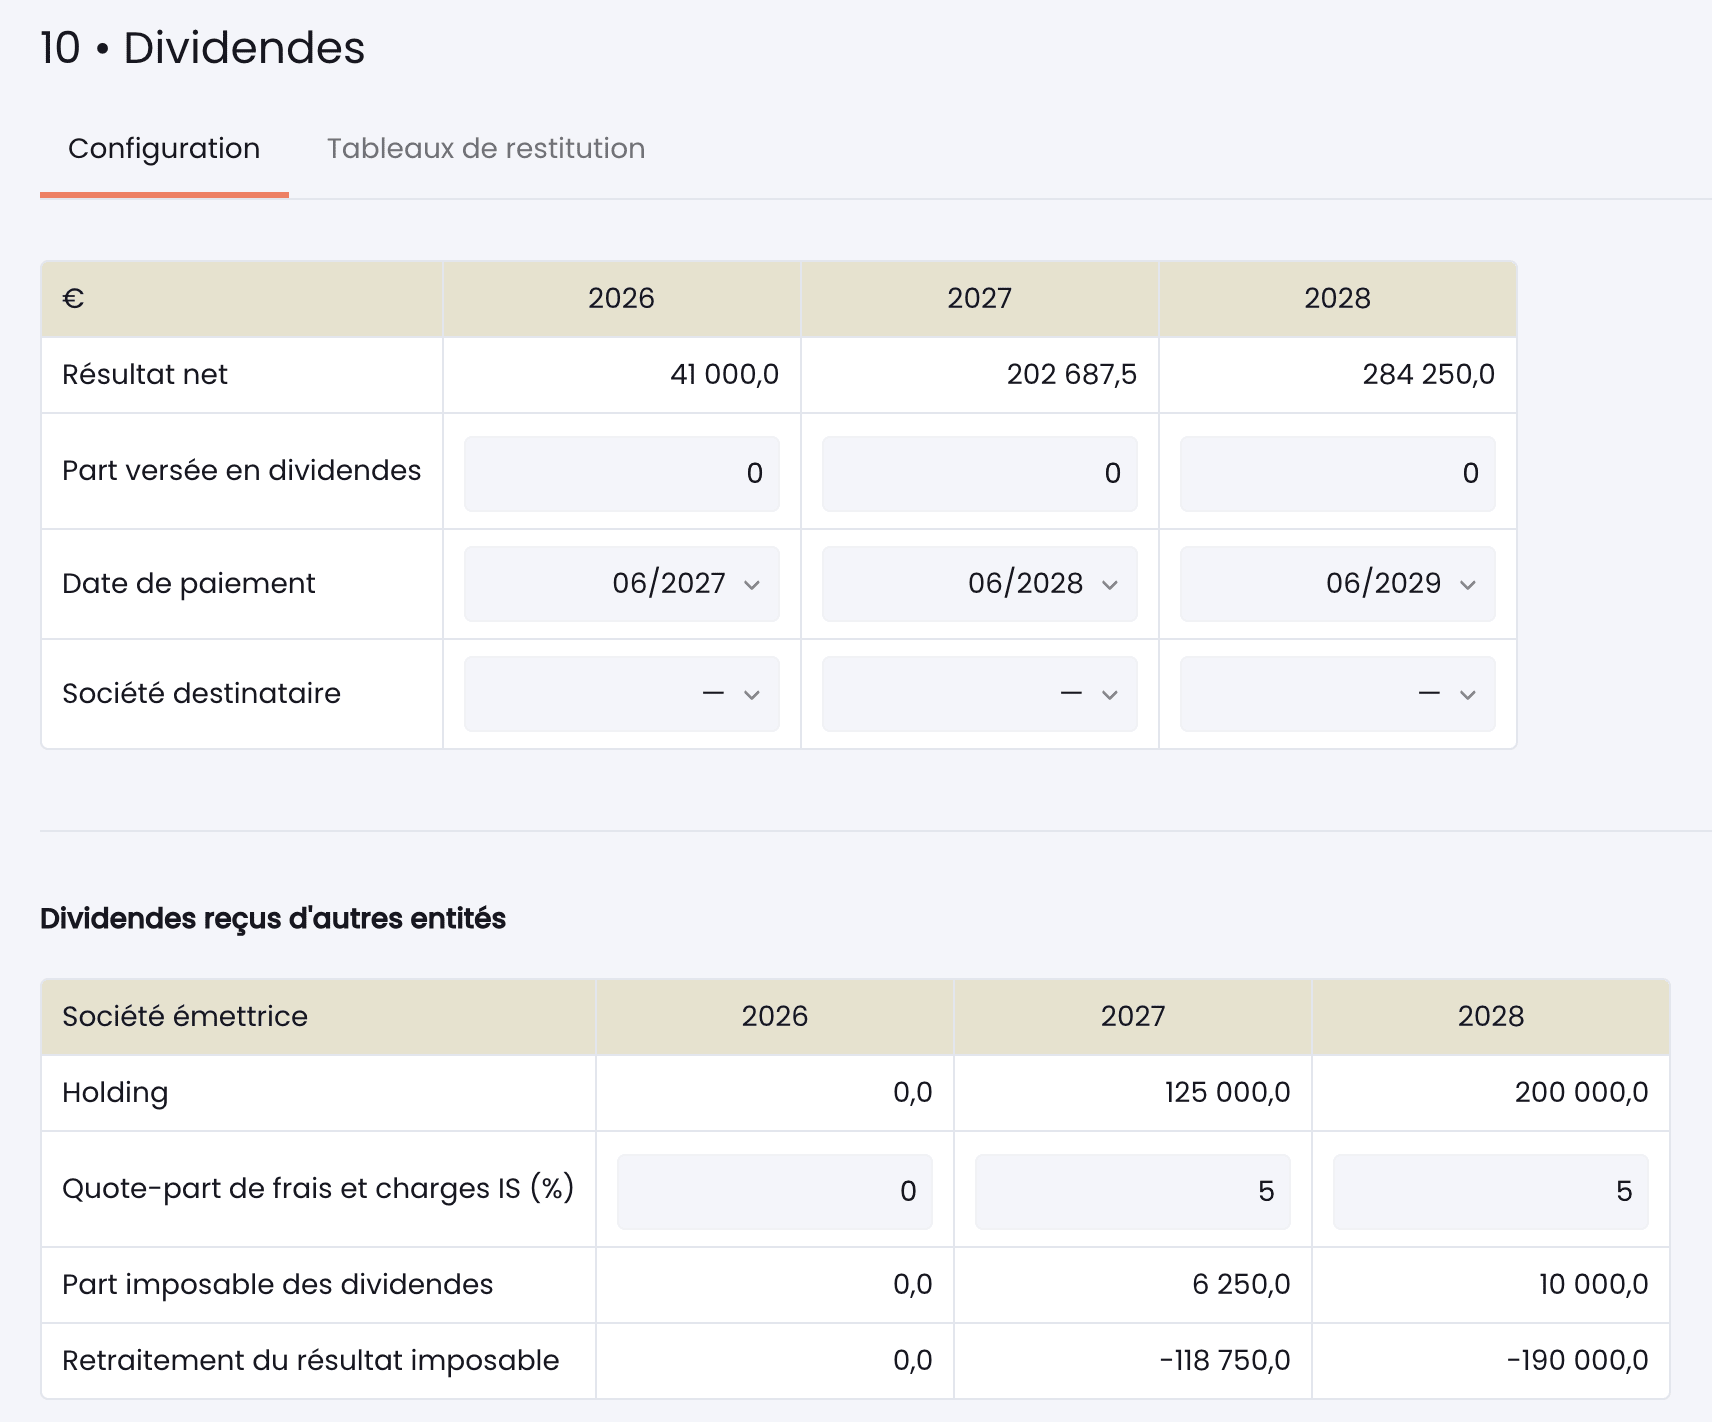Select the 2027 Quote-part de frais field
The image size is (1712, 1422).
[1132, 1191]
